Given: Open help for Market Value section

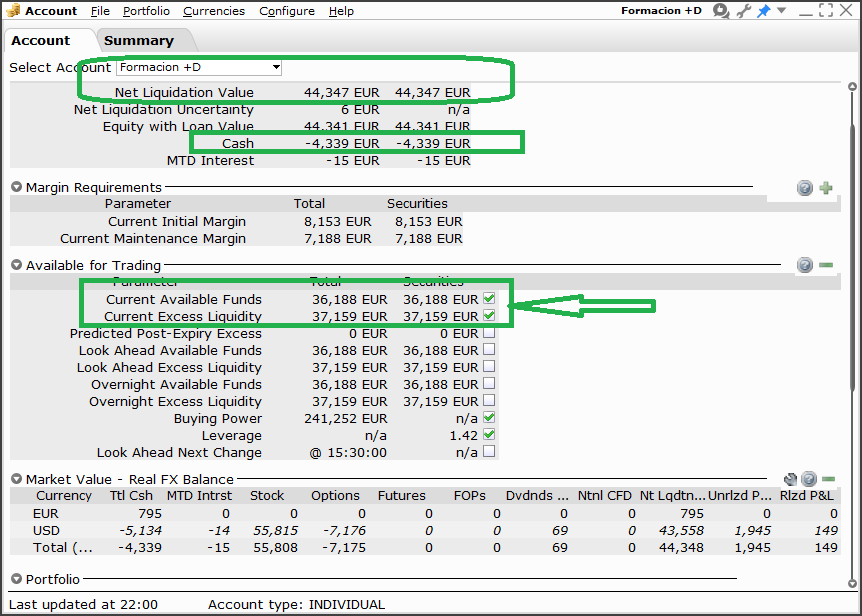Looking at the screenshot, I should point(809,480).
